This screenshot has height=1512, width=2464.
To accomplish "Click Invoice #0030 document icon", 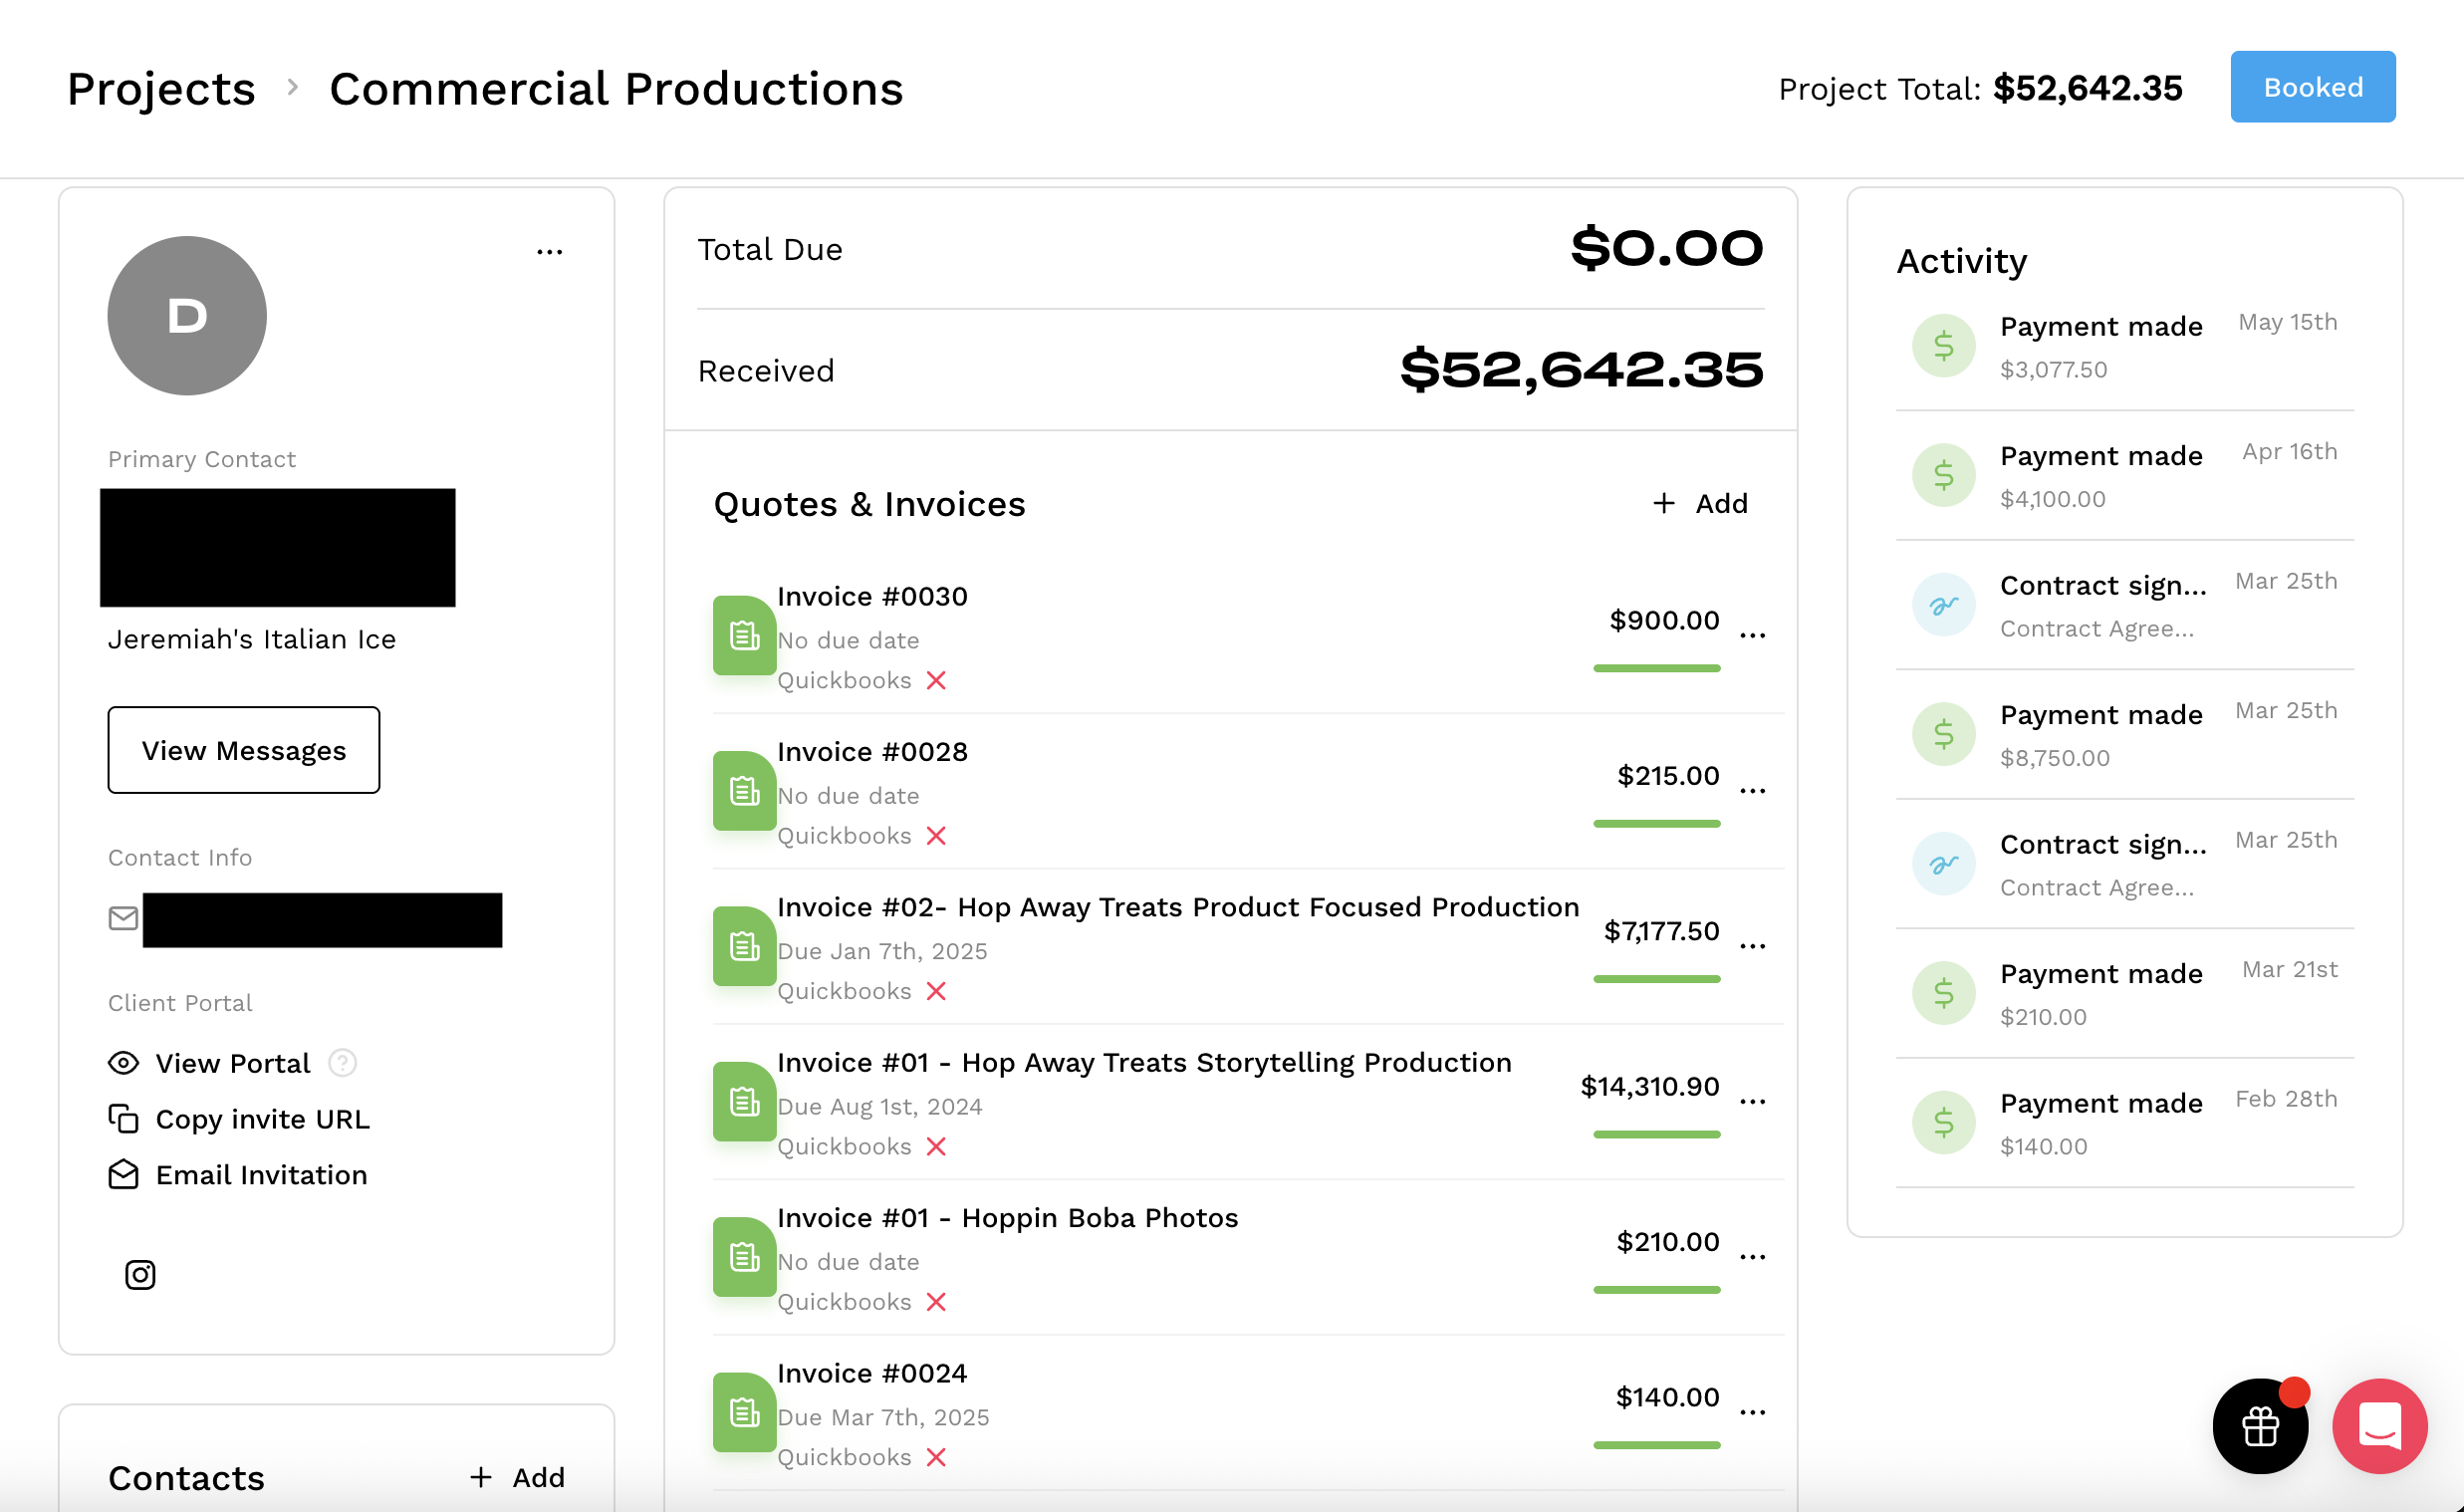I will [744, 636].
